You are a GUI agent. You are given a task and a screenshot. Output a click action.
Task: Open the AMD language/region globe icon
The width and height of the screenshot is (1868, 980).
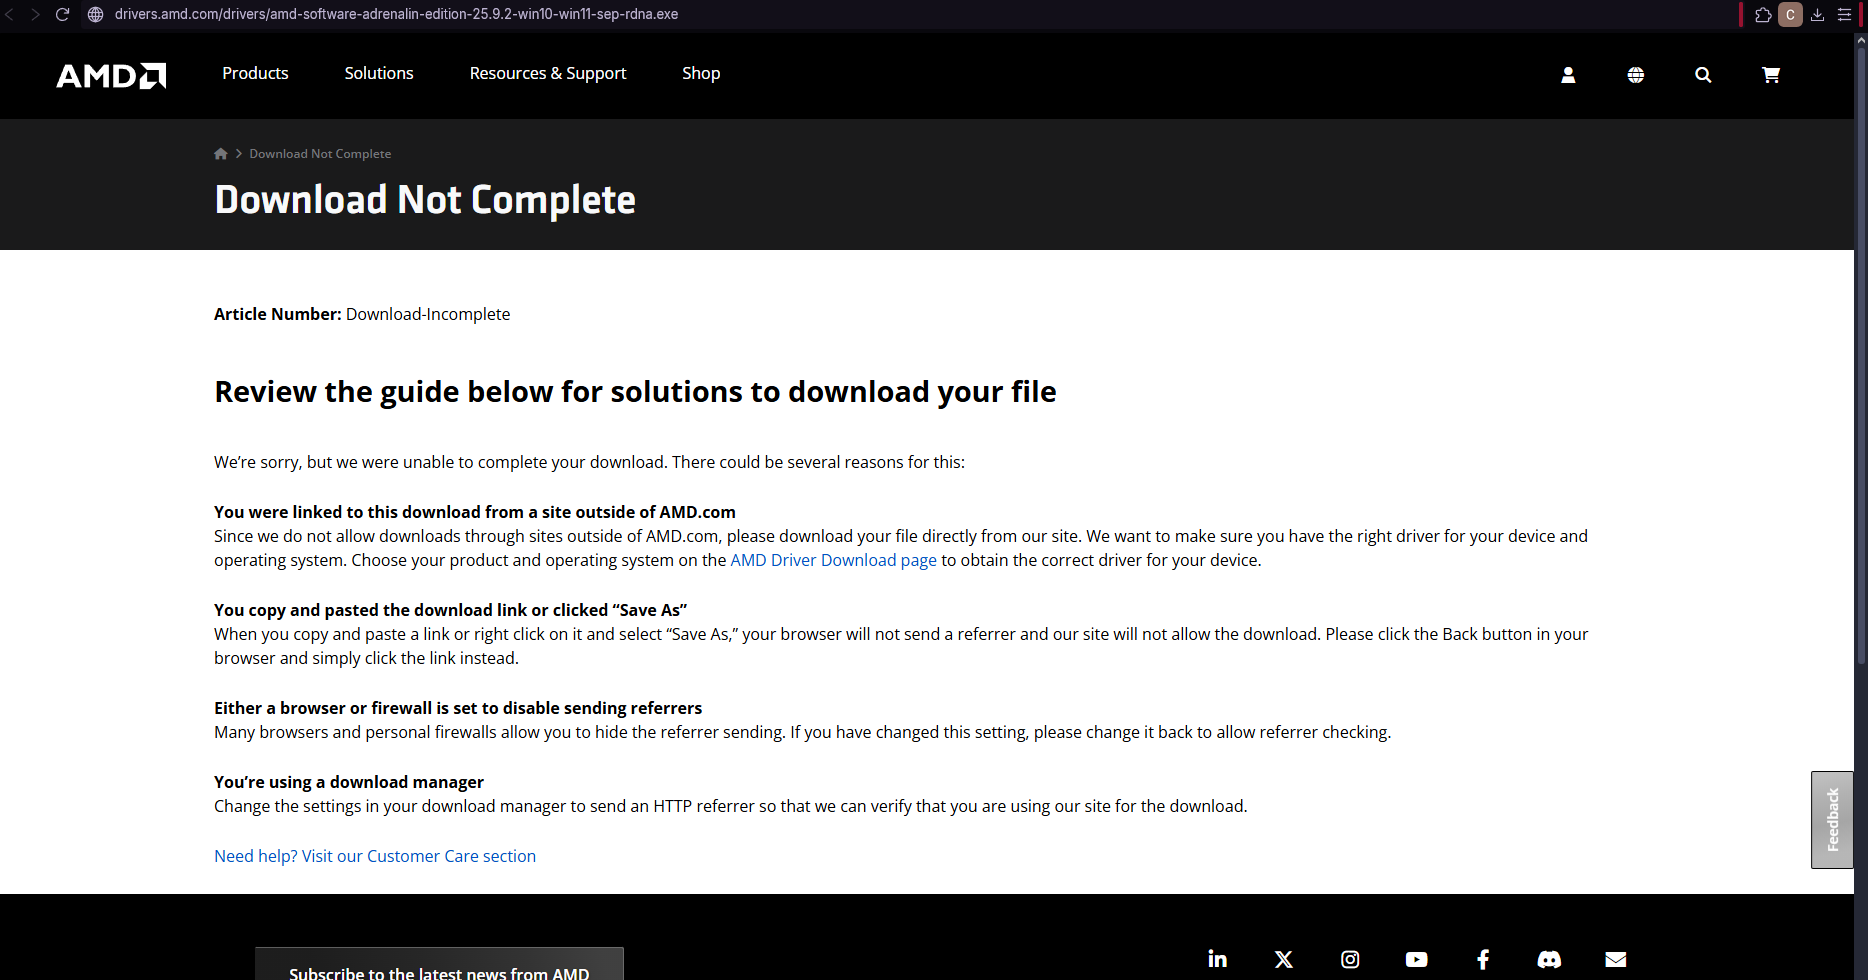tap(1636, 75)
